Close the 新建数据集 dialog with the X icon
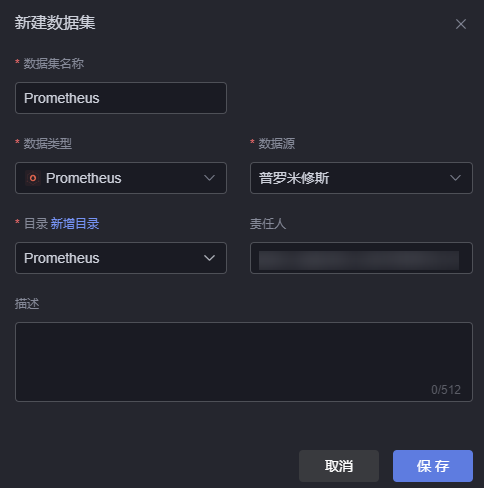Viewport: 484px width, 488px height. pyautogui.click(x=461, y=24)
